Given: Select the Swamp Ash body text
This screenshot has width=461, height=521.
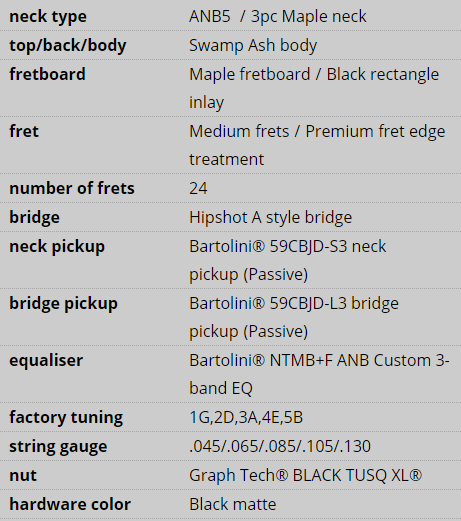Looking at the screenshot, I should (x=253, y=46).
